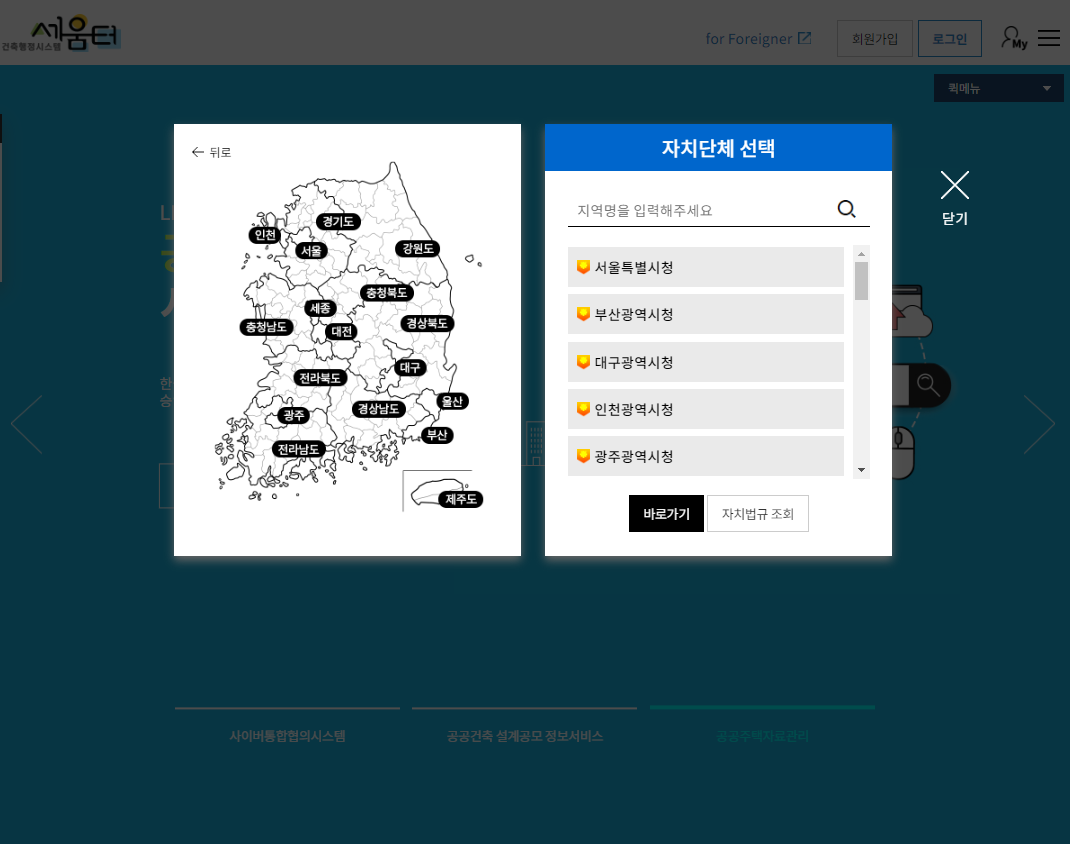The width and height of the screenshot is (1070, 844).
Task: Open the My page user icon
Action: point(1014,38)
